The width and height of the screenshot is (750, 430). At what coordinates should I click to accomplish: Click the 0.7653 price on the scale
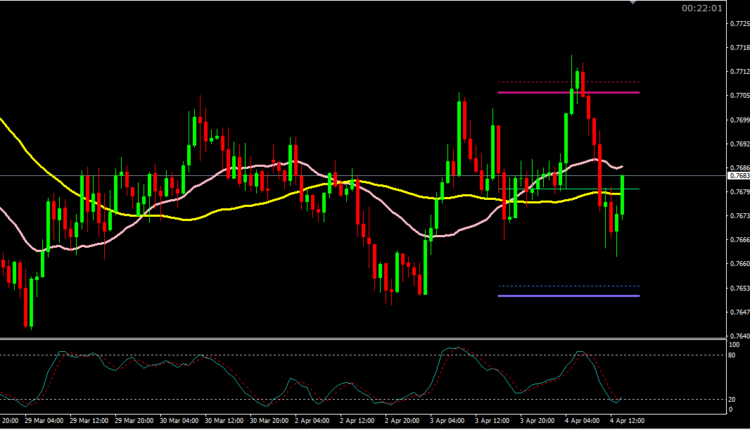736,288
